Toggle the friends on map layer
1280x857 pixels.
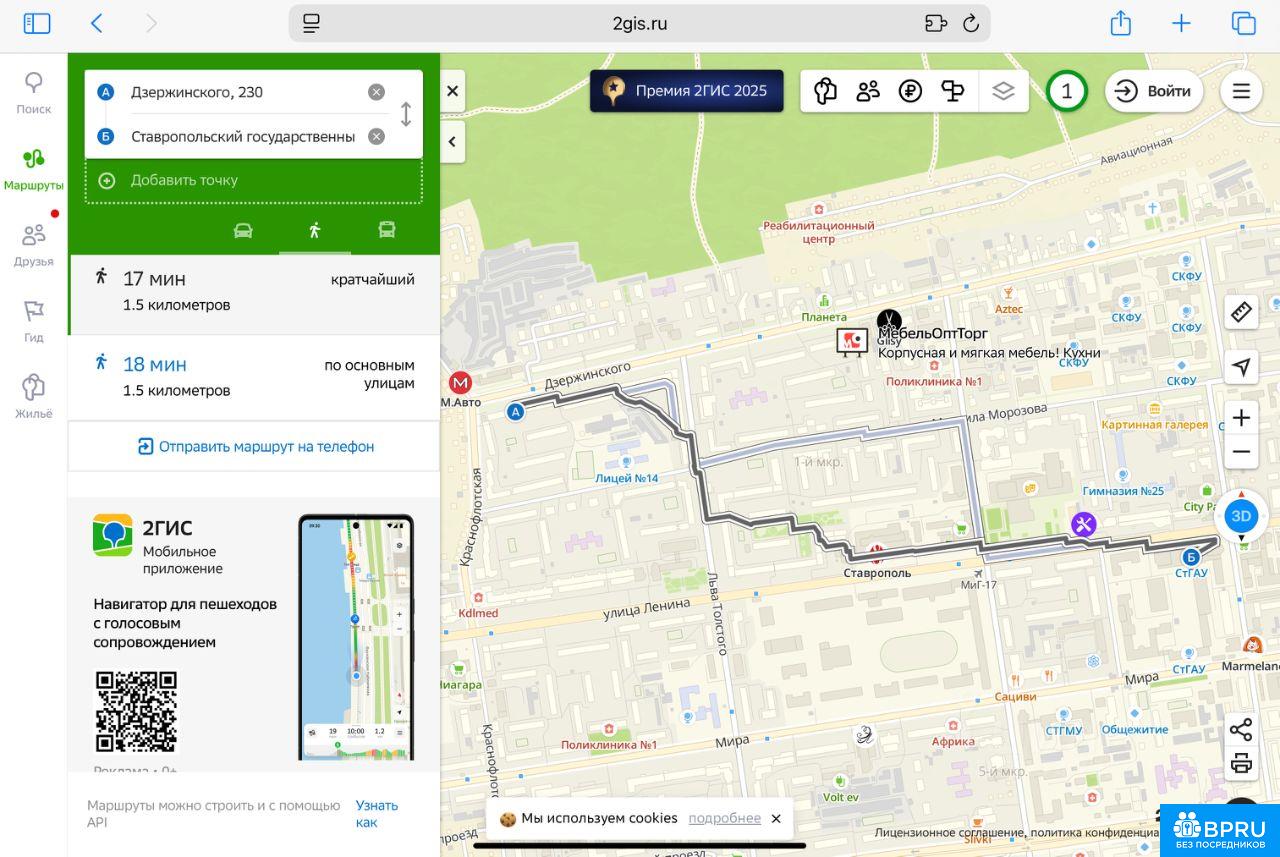(868, 91)
